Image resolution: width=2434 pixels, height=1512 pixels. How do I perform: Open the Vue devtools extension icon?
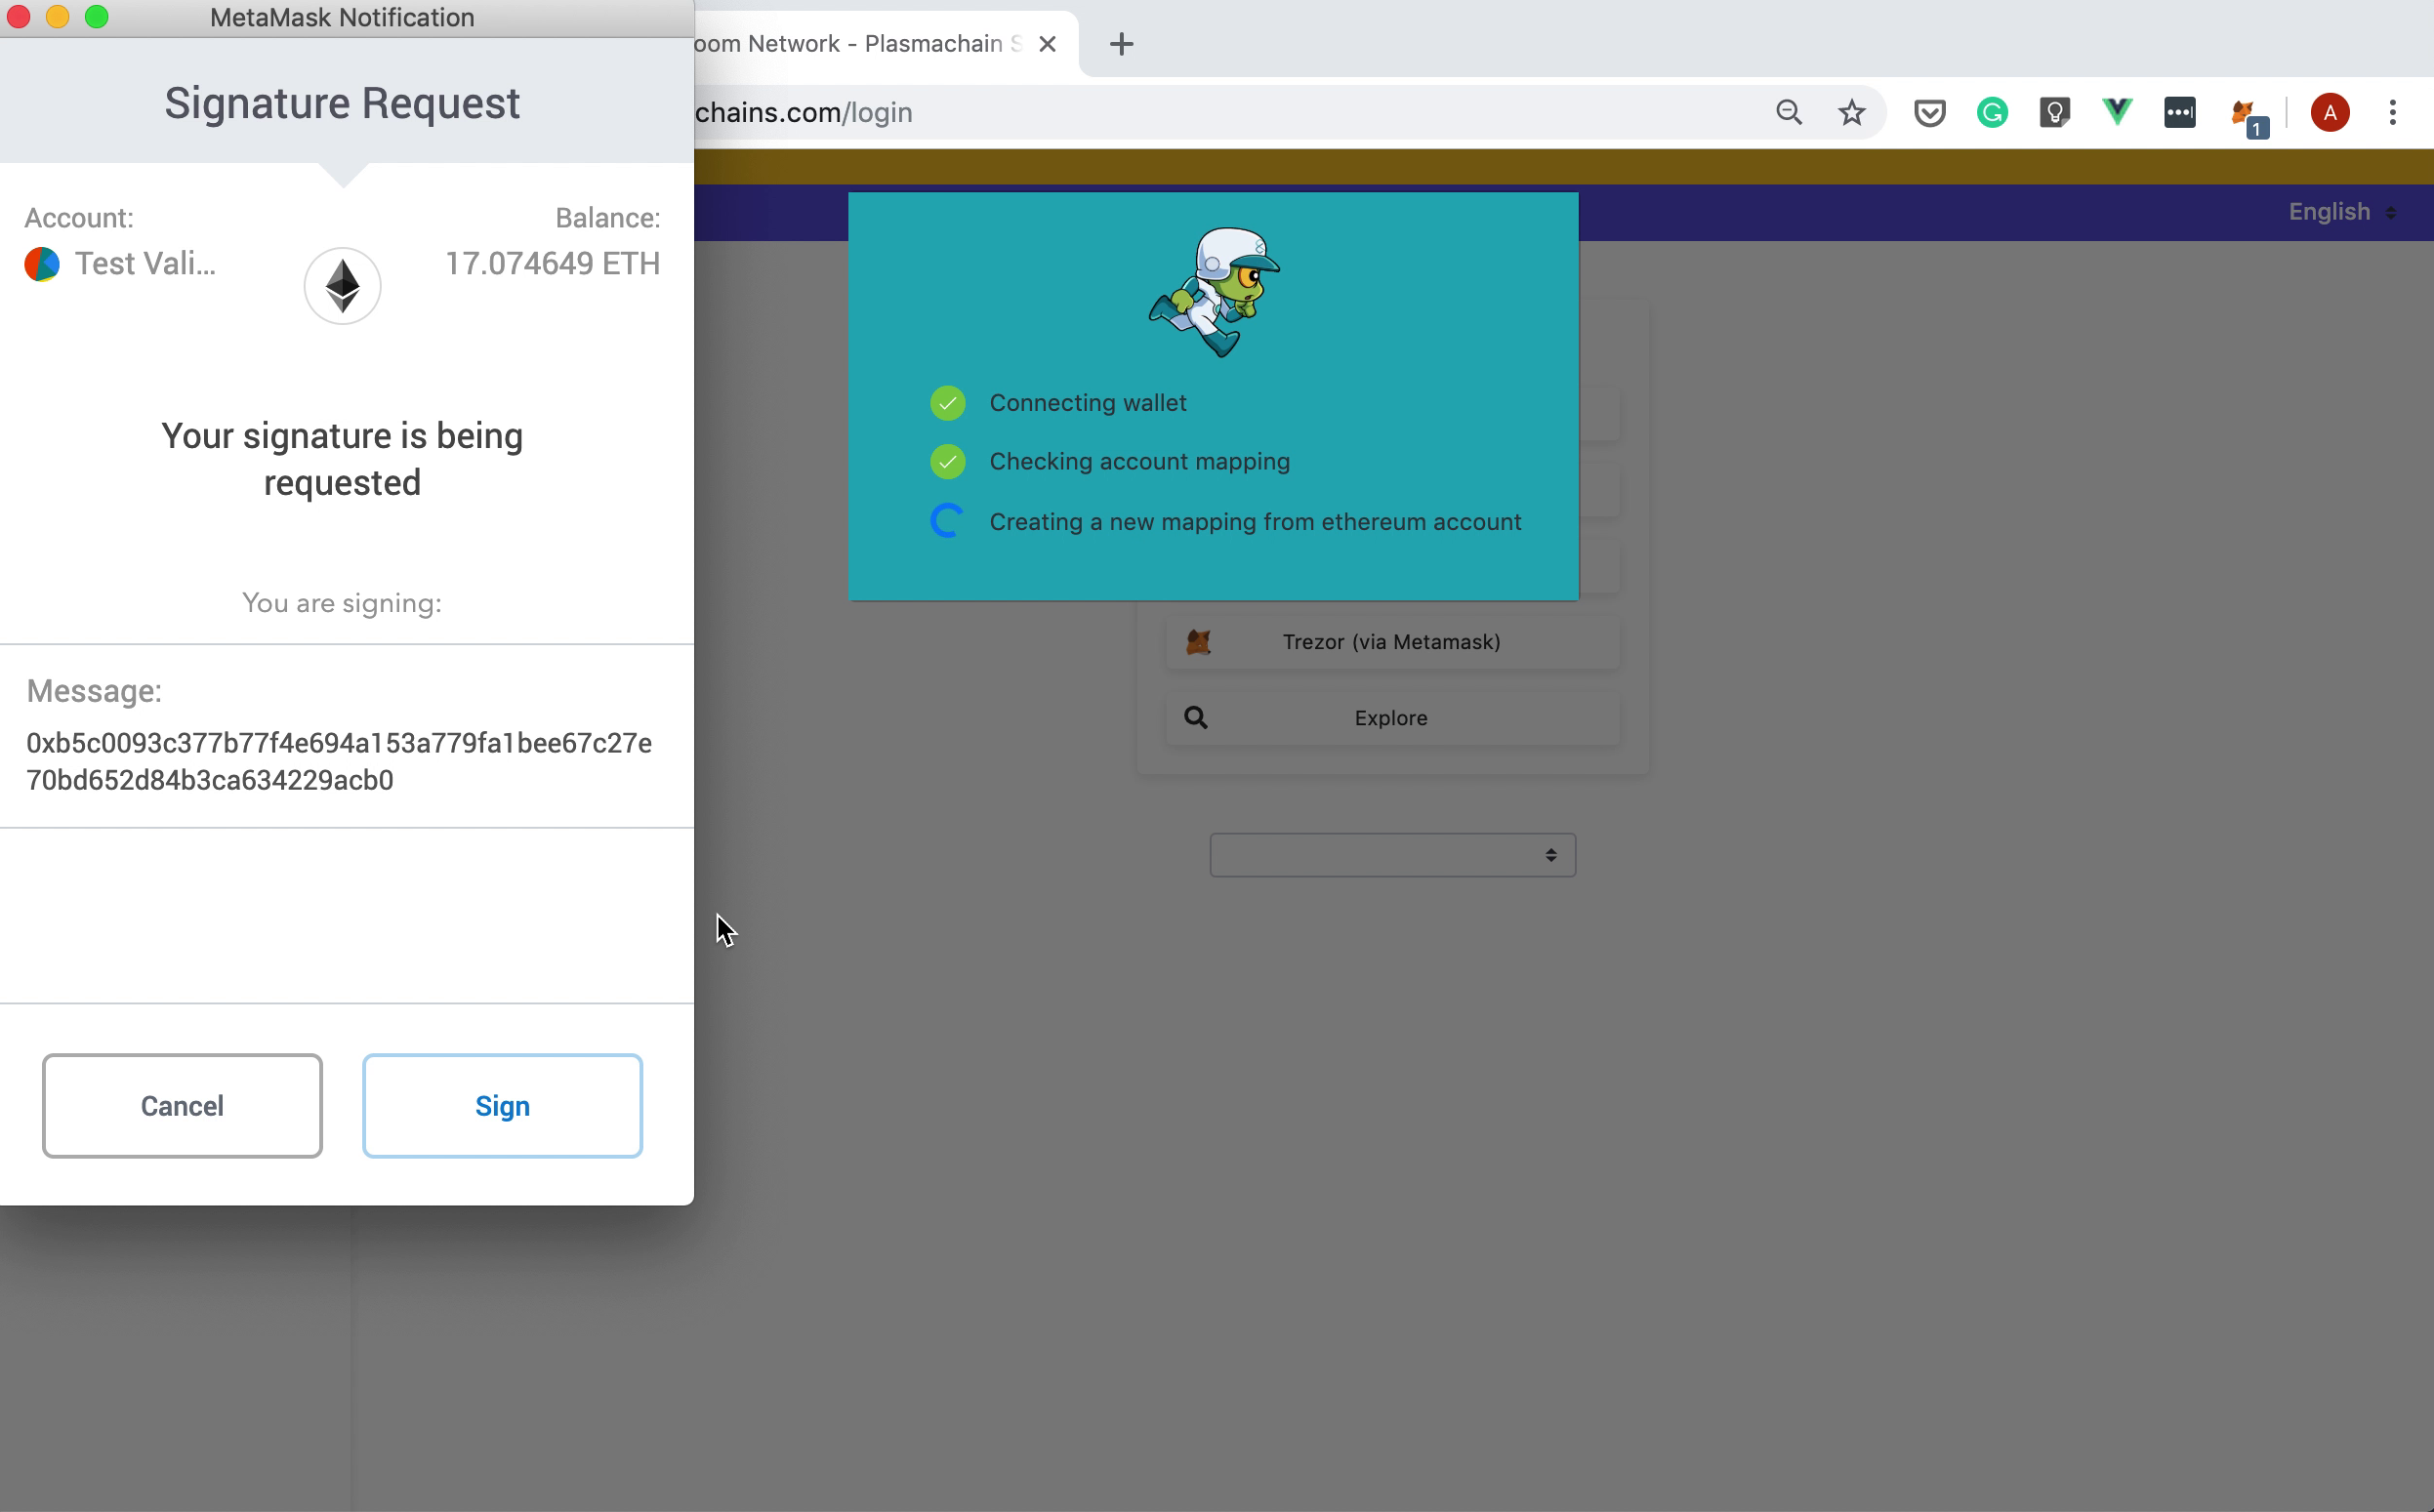[x=2117, y=112]
